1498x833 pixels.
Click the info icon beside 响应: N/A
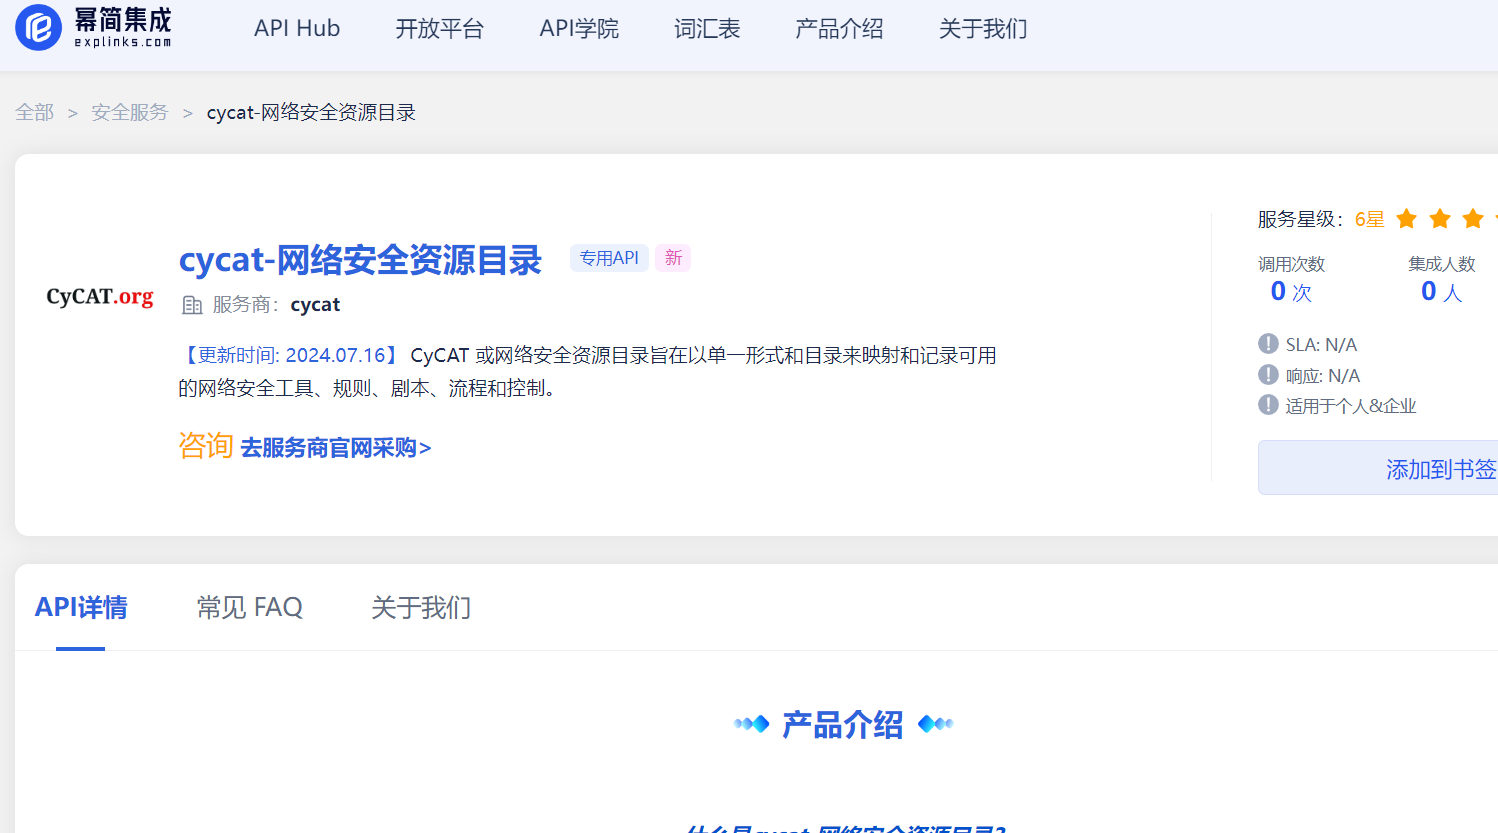pyautogui.click(x=1268, y=375)
